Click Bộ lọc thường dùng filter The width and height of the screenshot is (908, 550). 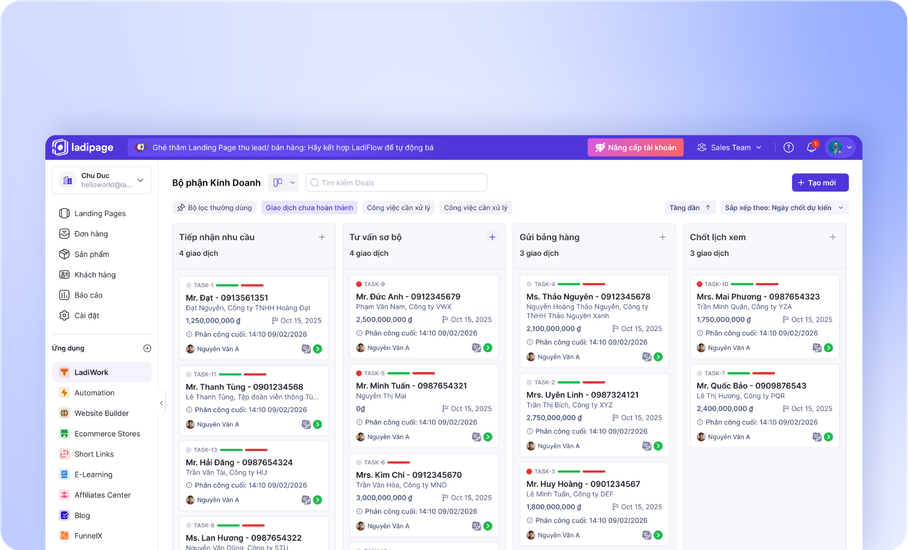[214, 208]
